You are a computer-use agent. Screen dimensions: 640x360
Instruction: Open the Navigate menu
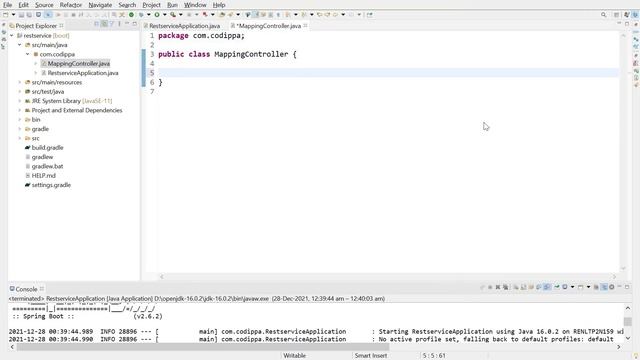100,5
